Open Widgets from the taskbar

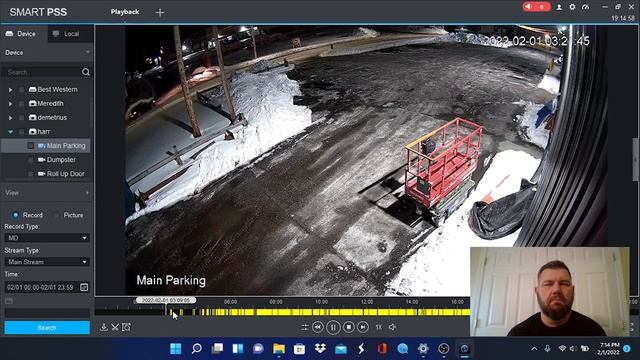click(x=238, y=349)
